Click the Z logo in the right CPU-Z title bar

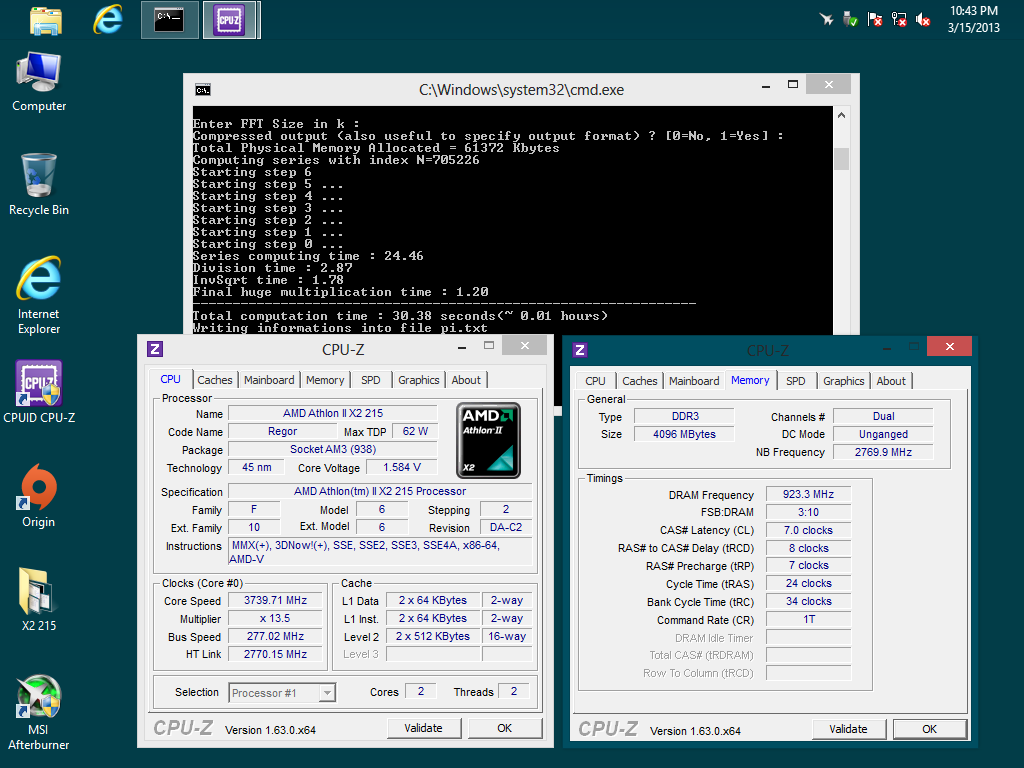[580, 350]
